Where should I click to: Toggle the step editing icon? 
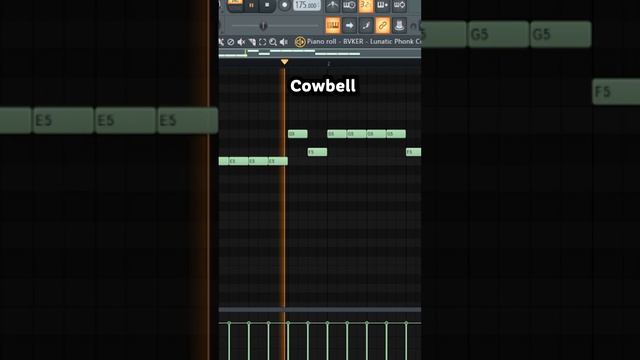(366, 25)
